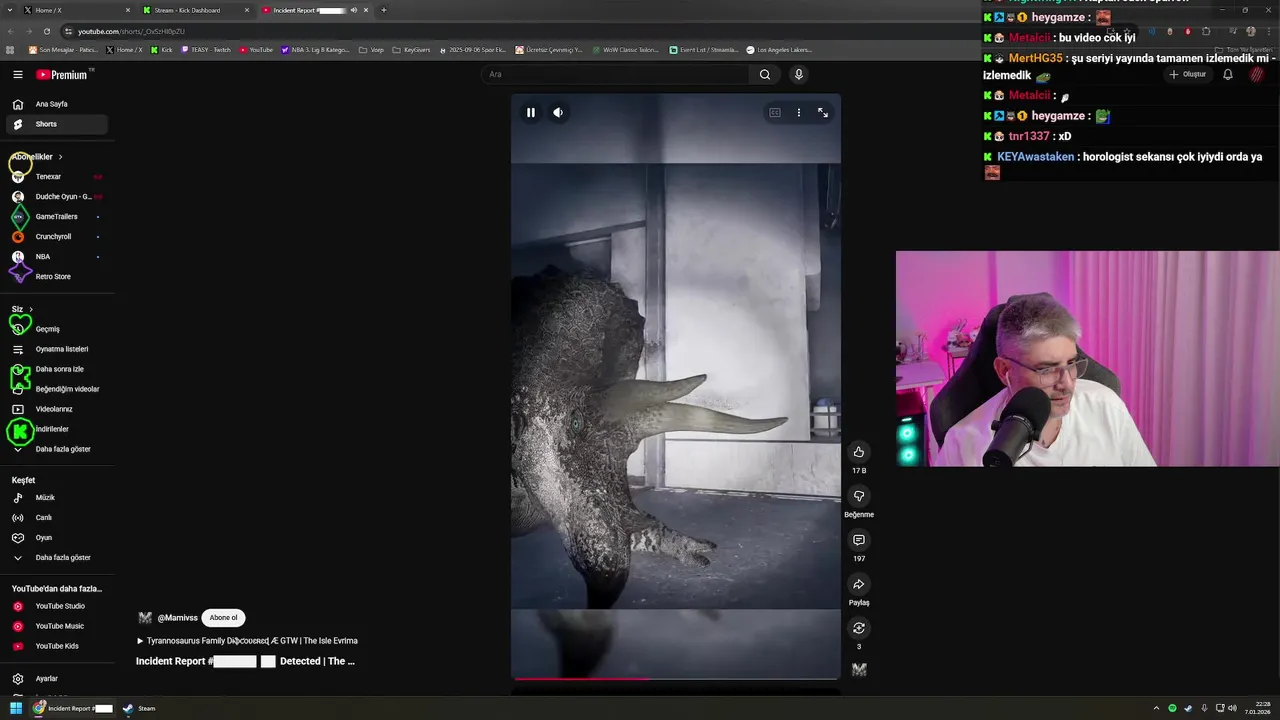Open Oyun gaming section
1280x720 pixels.
click(57, 538)
